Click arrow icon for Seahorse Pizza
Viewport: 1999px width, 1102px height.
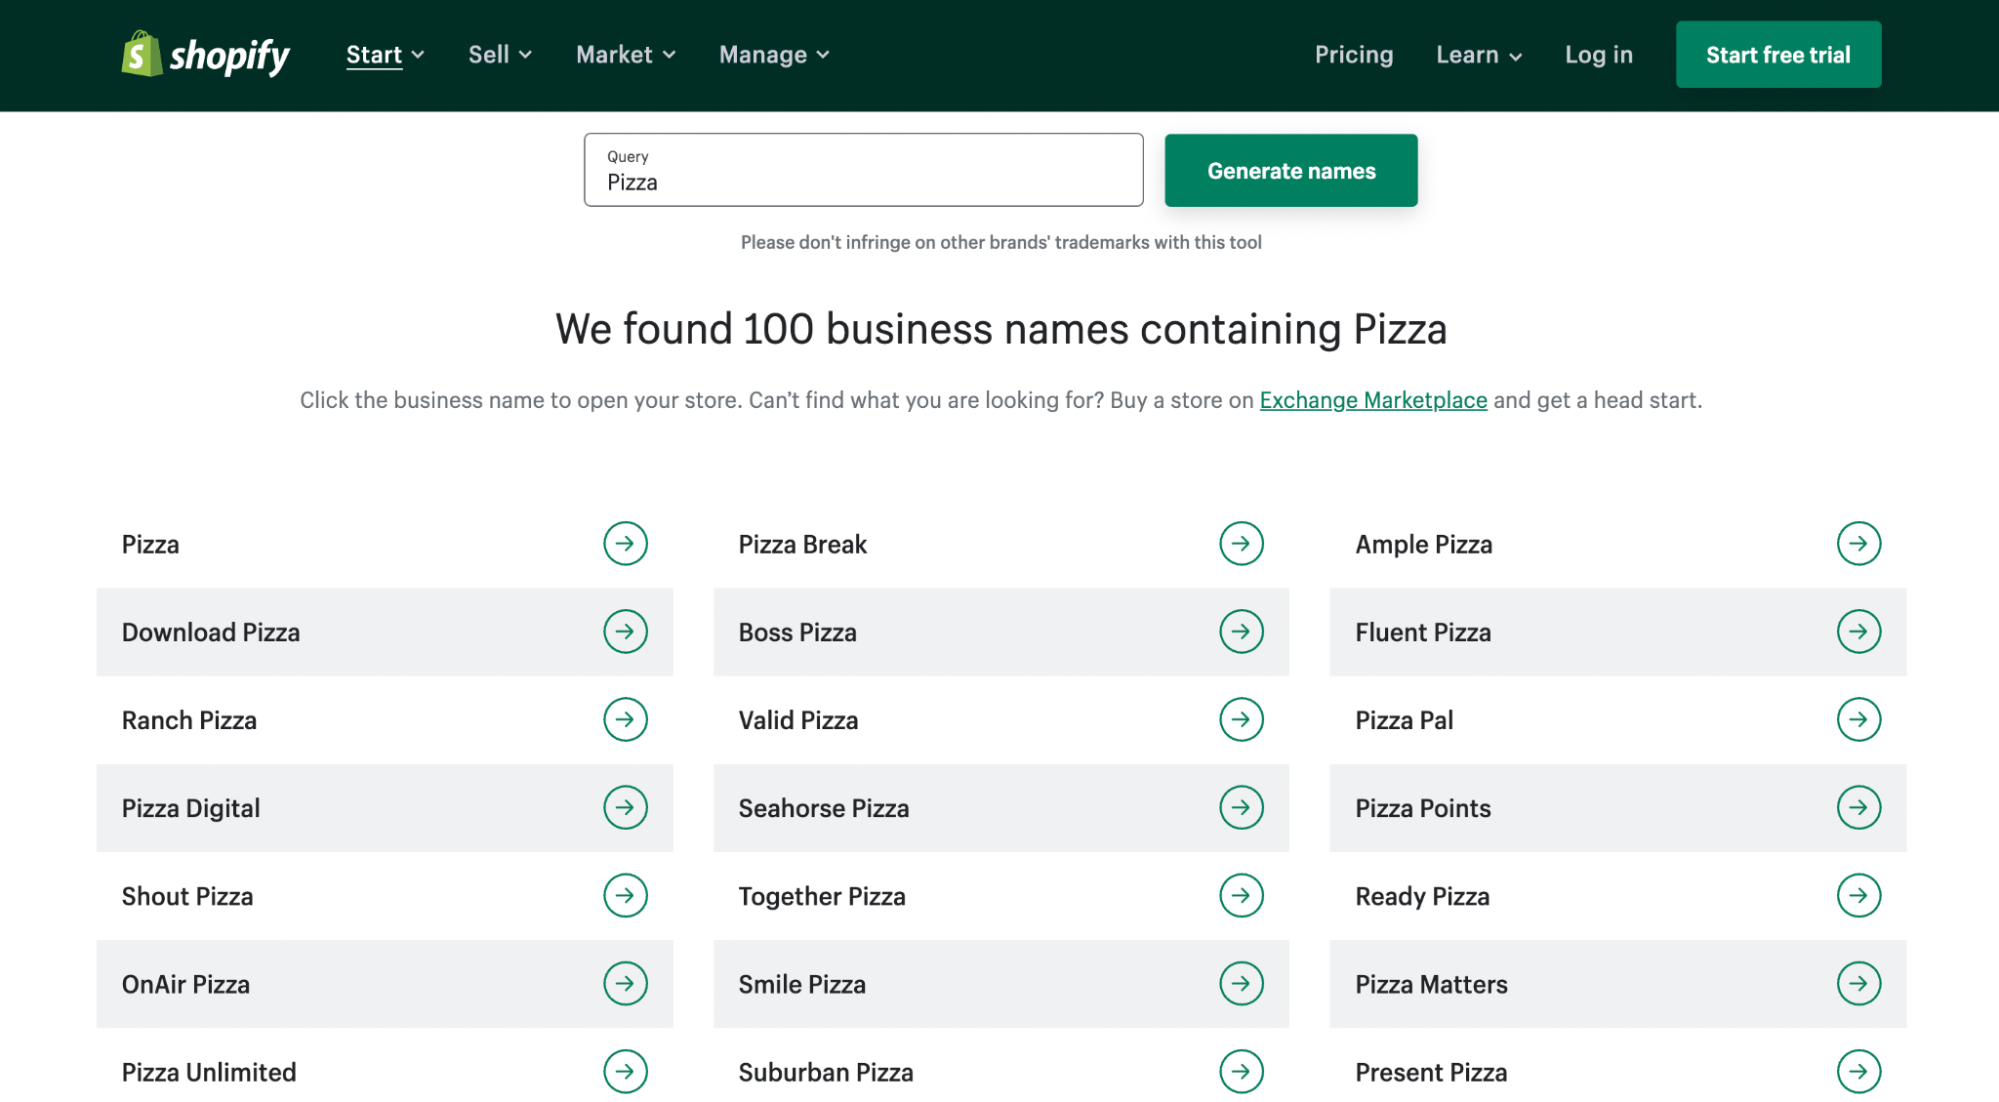pos(1241,808)
